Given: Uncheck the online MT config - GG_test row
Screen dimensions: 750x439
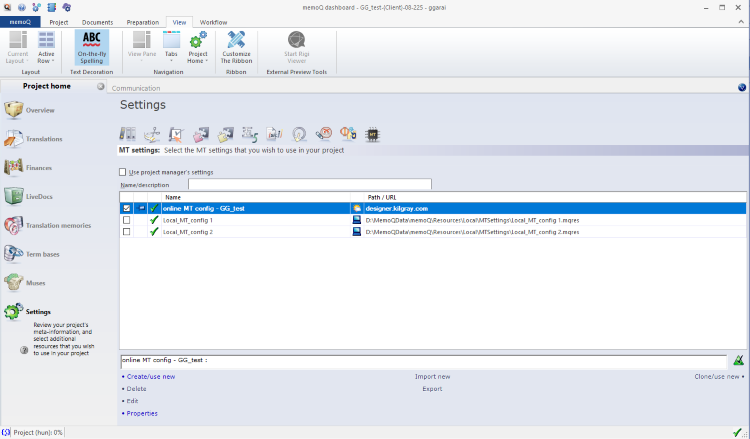Looking at the screenshot, I should [126, 208].
